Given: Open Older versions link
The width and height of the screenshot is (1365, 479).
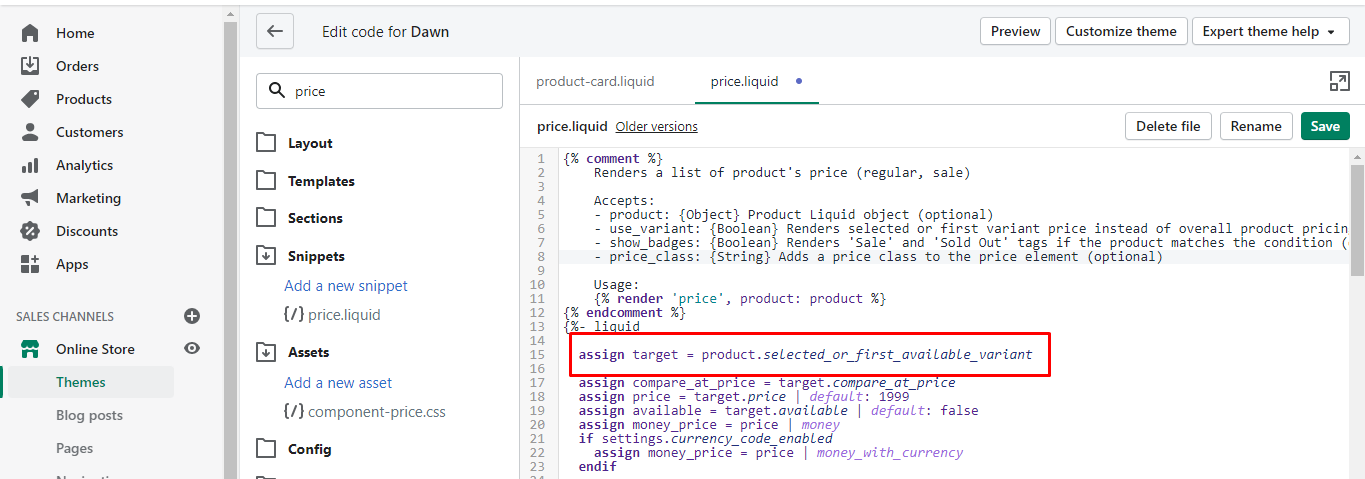Looking at the screenshot, I should 656,127.
